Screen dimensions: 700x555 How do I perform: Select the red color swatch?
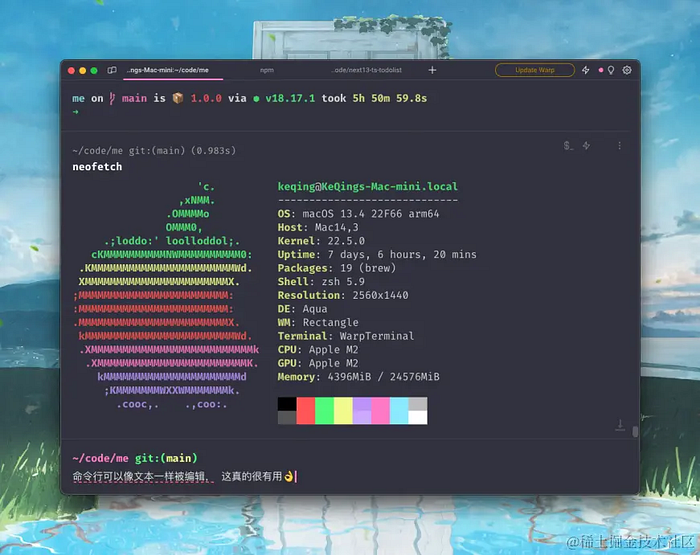click(x=306, y=410)
